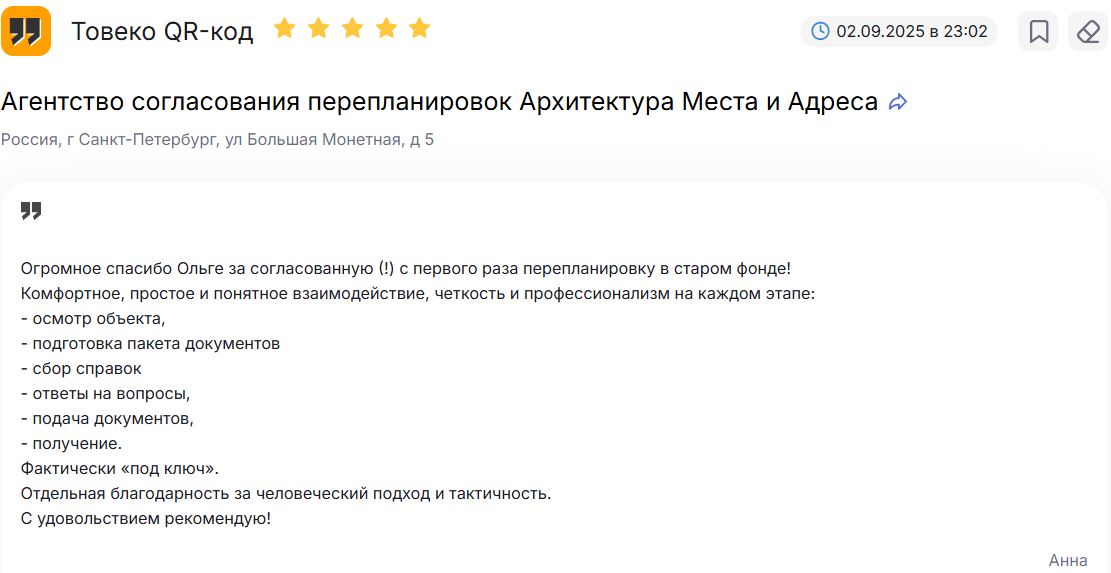Click the line «С удовольствием рекомендую!»
This screenshot has height=573, width=1111.
(x=146, y=518)
